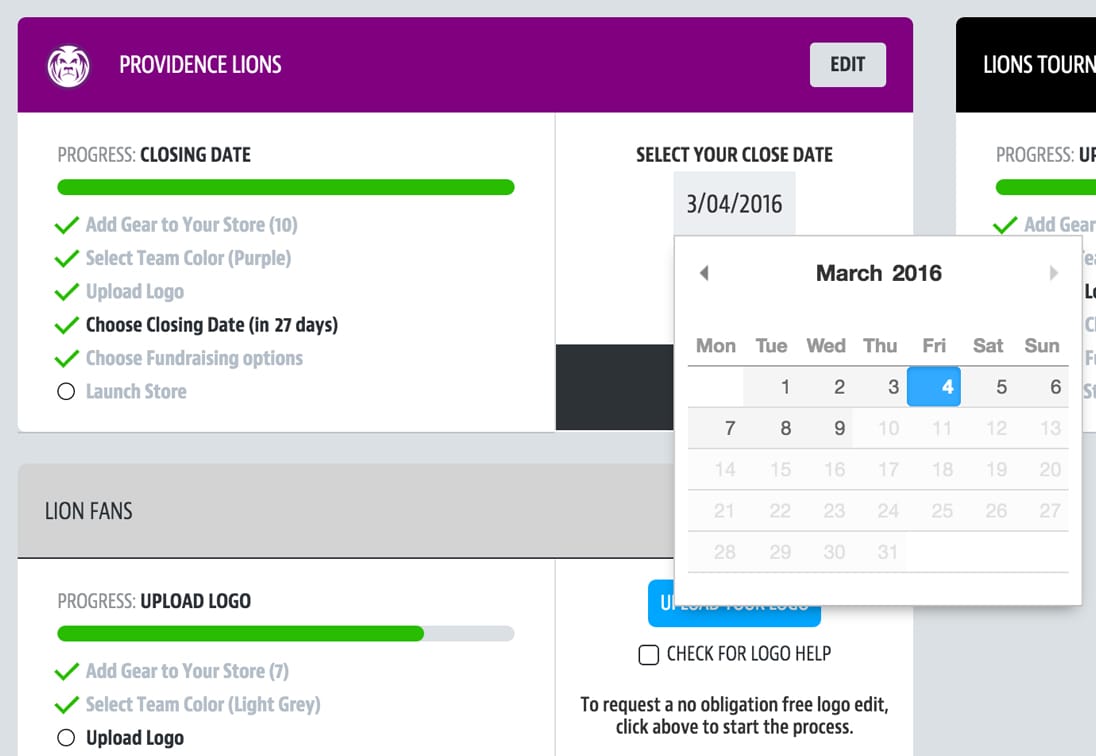This screenshot has height=756, width=1096.
Task: Click the March 2016 calendar title
Action: pos(879,272)
